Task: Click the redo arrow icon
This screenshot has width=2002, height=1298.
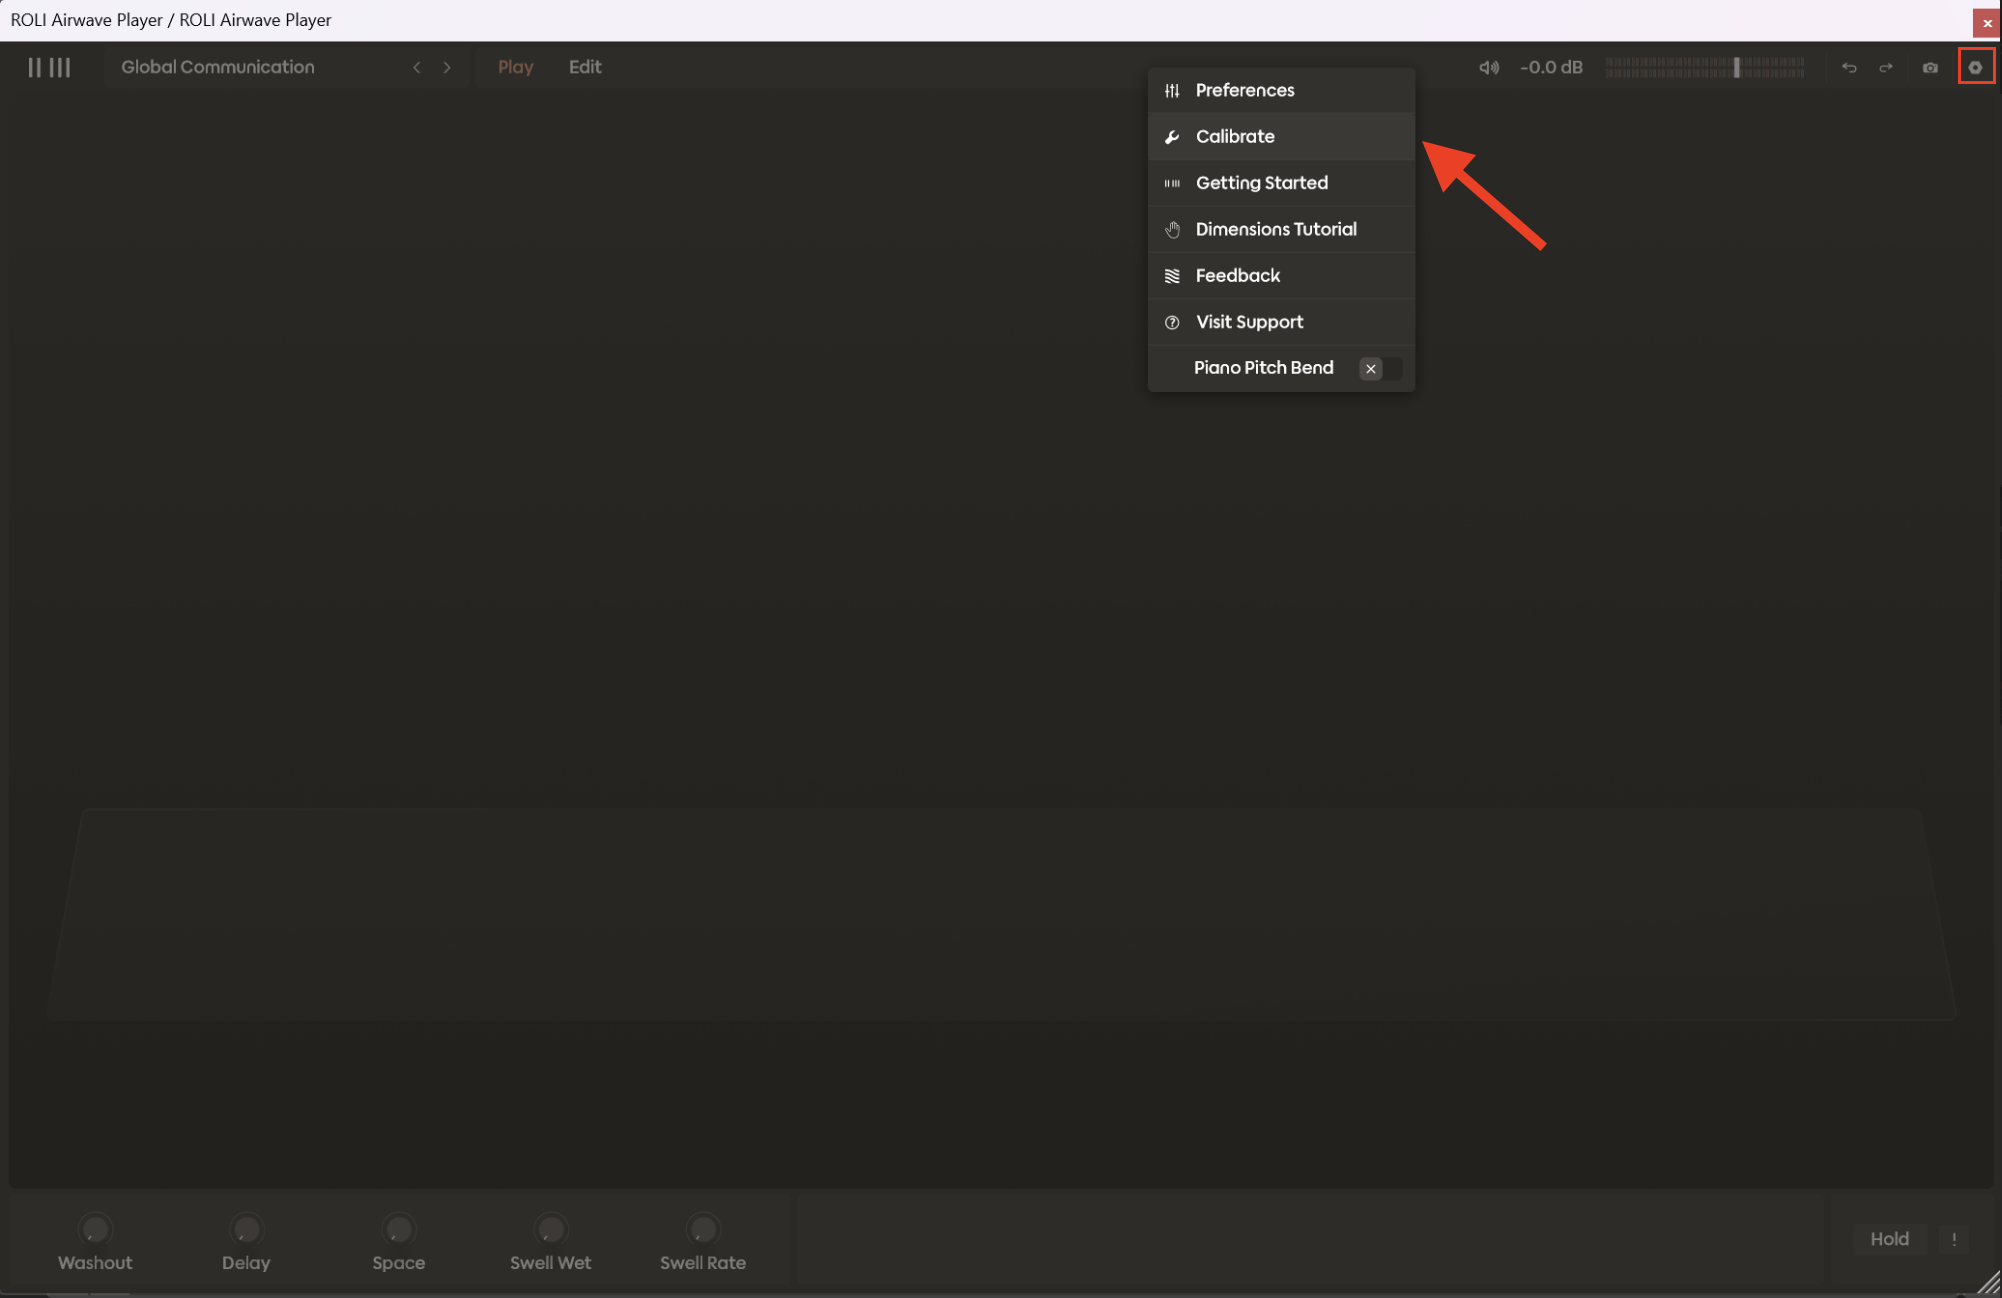Action: pyautogui.click(x=1886, y=67)
